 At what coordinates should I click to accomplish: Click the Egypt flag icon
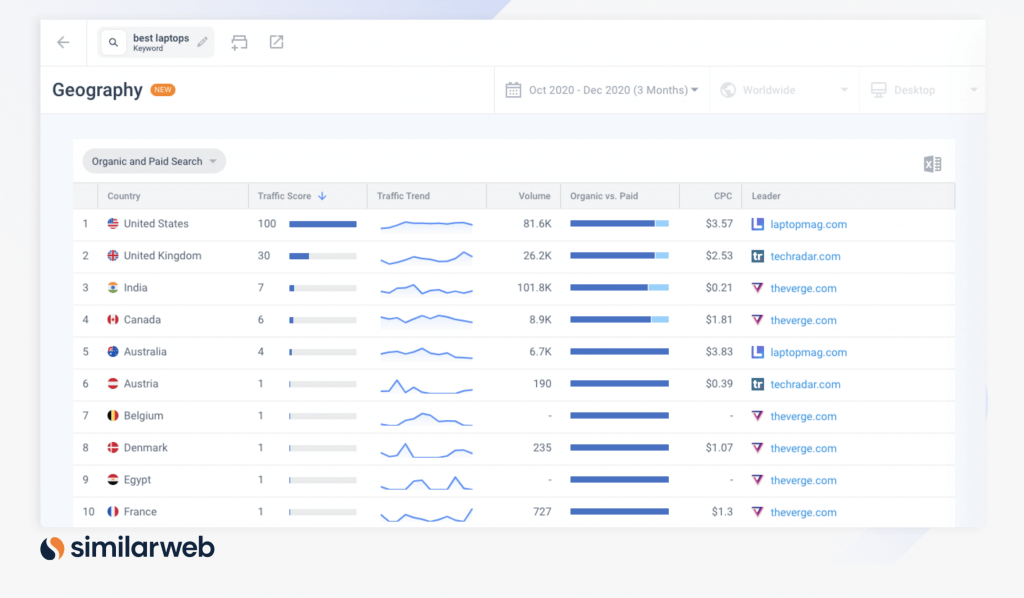113,479
